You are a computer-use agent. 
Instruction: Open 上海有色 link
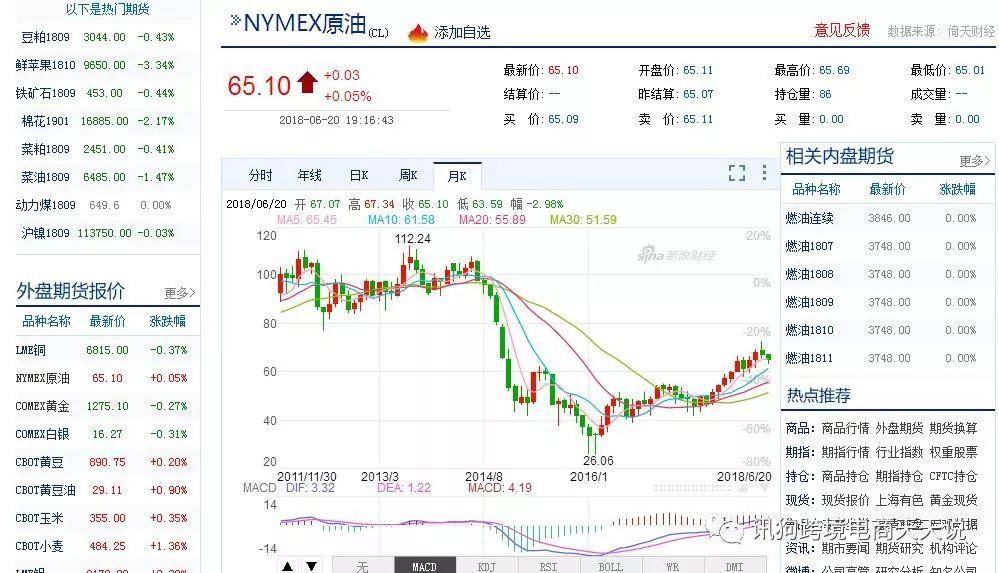[899, 501]
